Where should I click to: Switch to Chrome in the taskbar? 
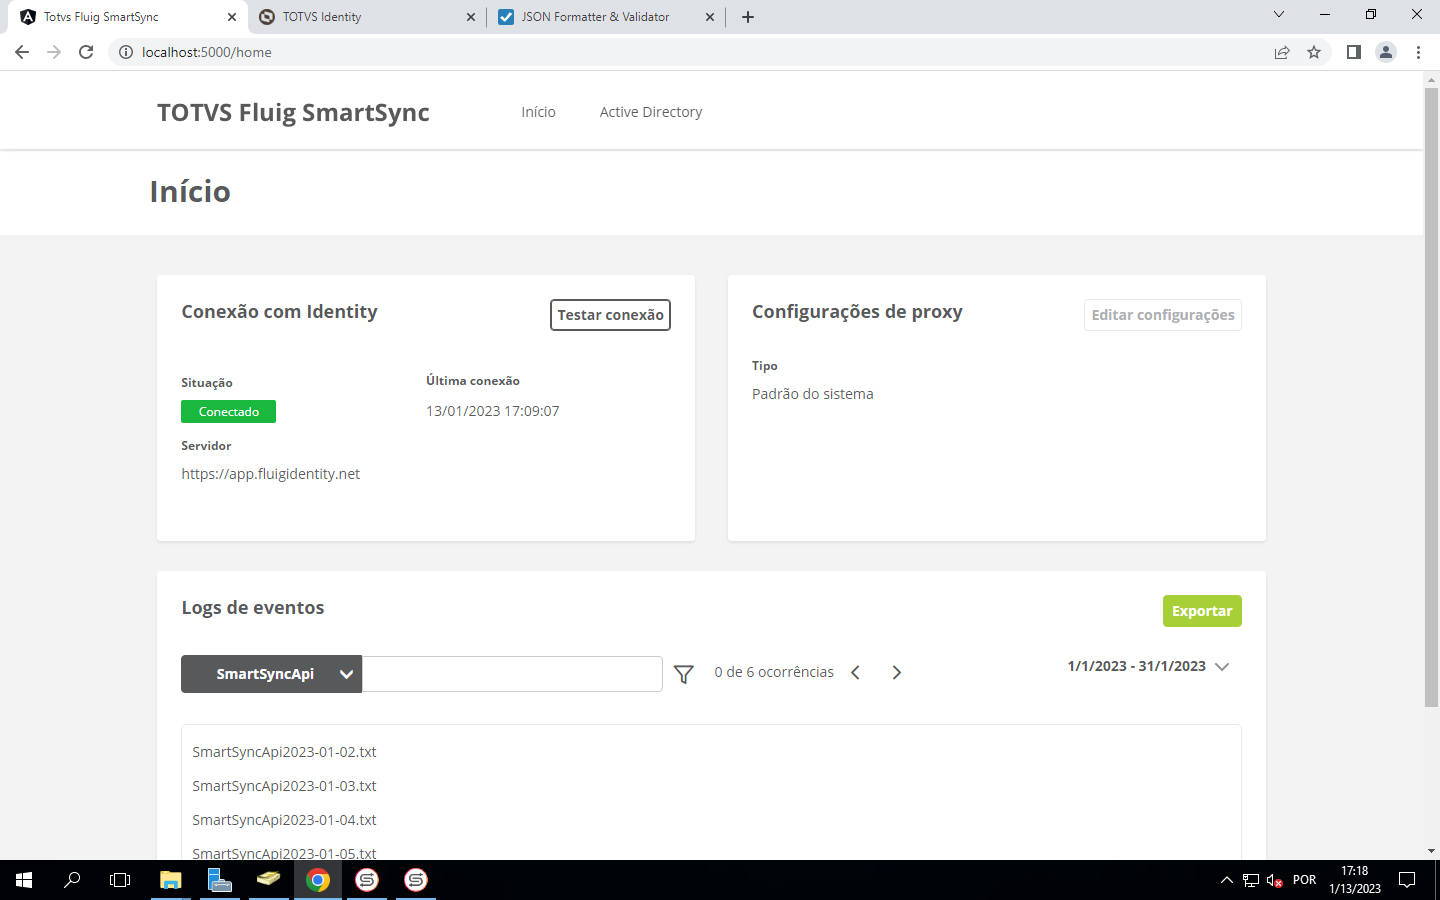[318, 880]
